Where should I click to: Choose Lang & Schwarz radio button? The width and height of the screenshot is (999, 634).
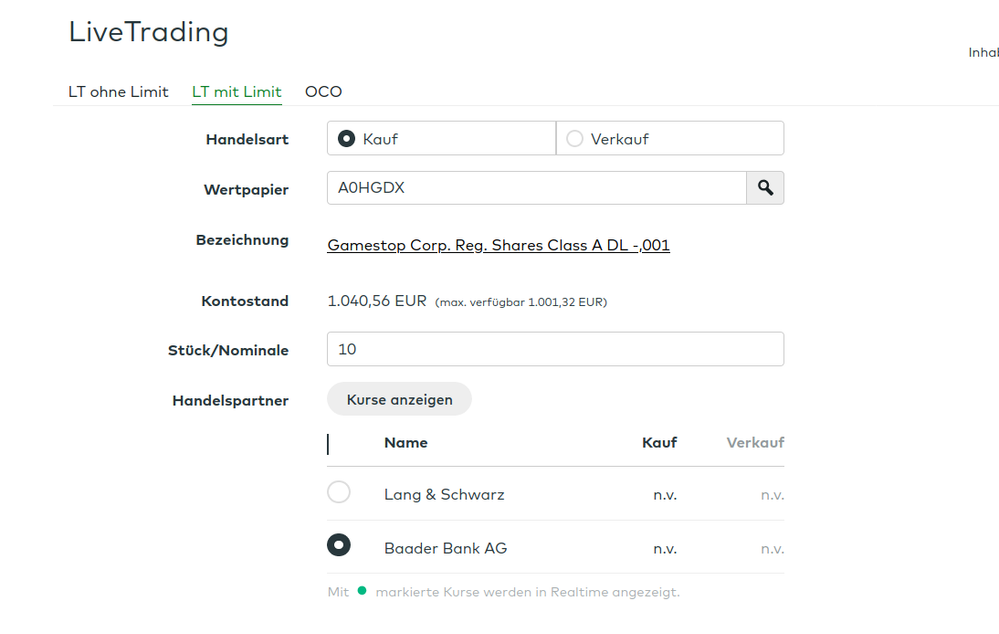coord(339,492)
